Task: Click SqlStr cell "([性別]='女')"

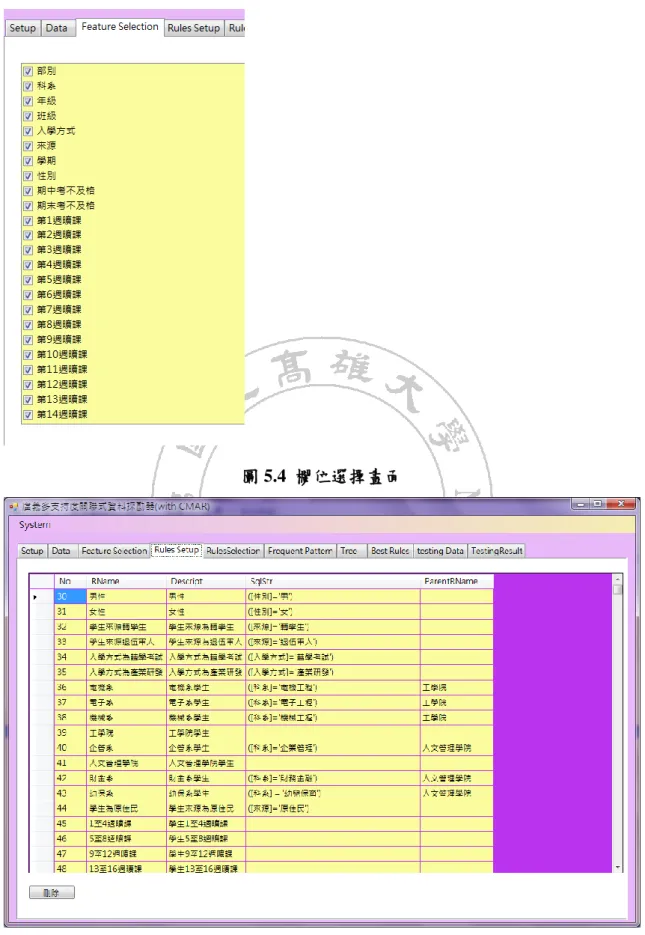Action: point(333,612)
